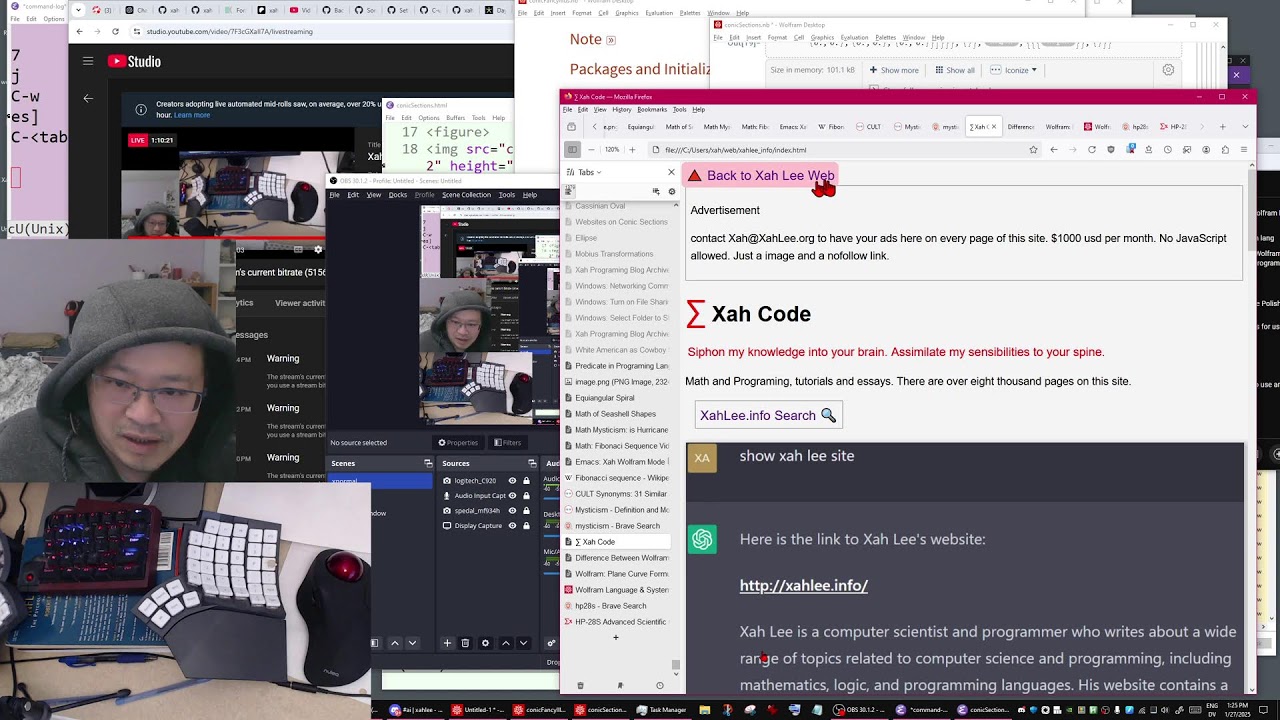The image size is (1280, 720).
Task: Reload the Xah Code page in Firefox
Action: coord(1092,150)
